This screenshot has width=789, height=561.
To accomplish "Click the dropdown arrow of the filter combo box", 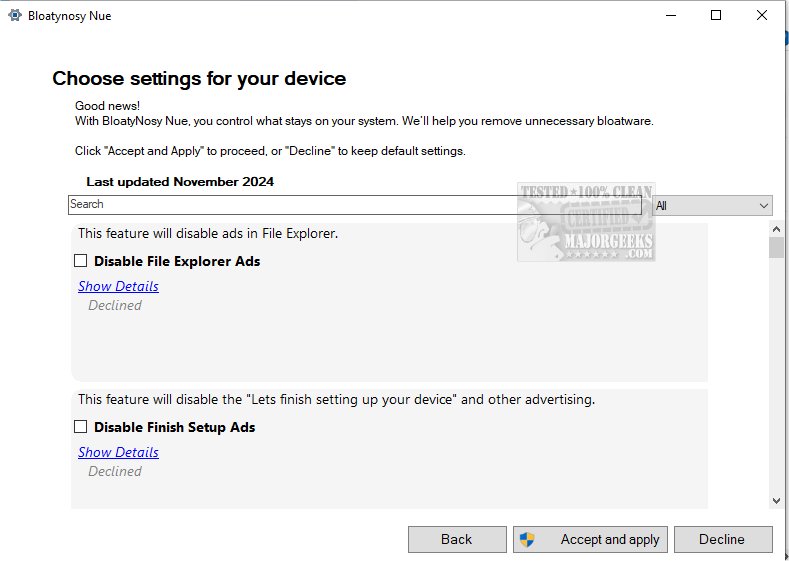I will (764, 205).
